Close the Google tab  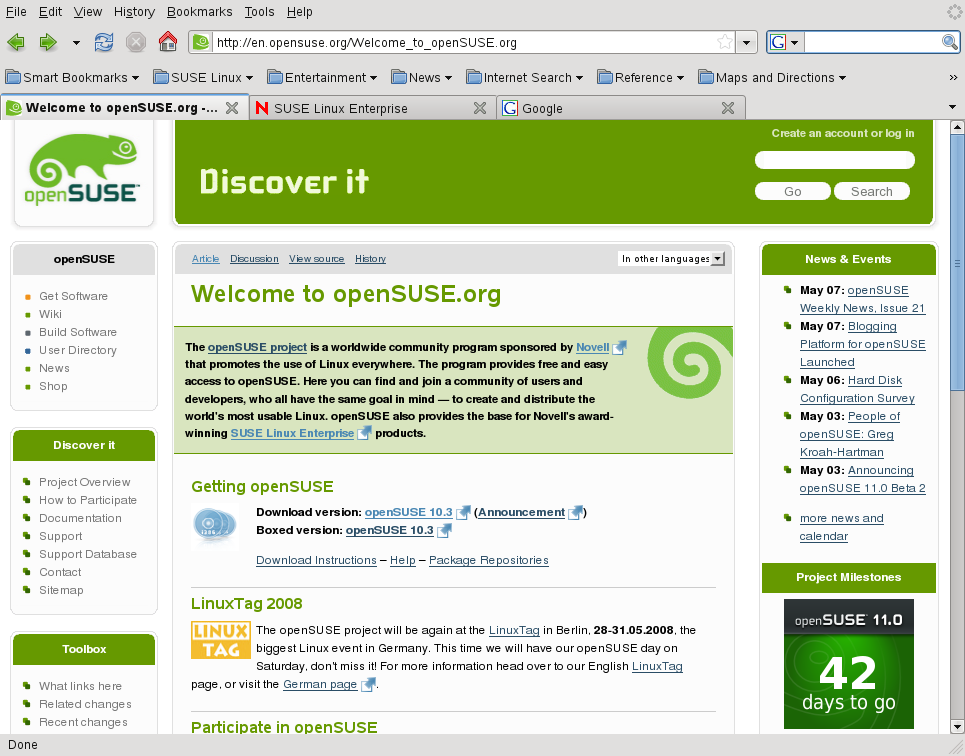point(728,108)
